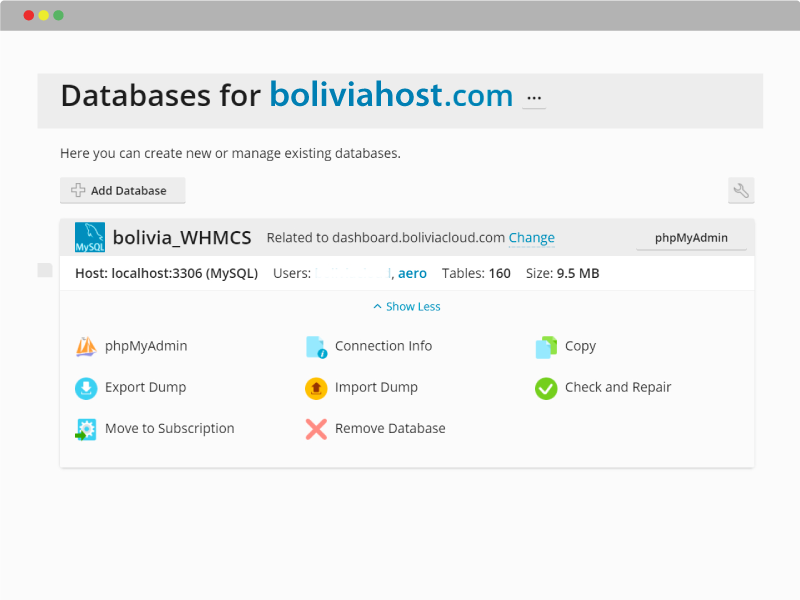Screen dimensions: 800x600
Task: Click the Move to Subscription gear icon
Action: click(x=86, y=430)
